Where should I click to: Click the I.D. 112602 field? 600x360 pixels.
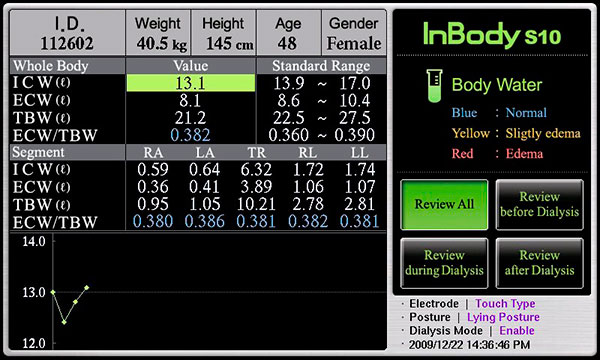point(67,33)
